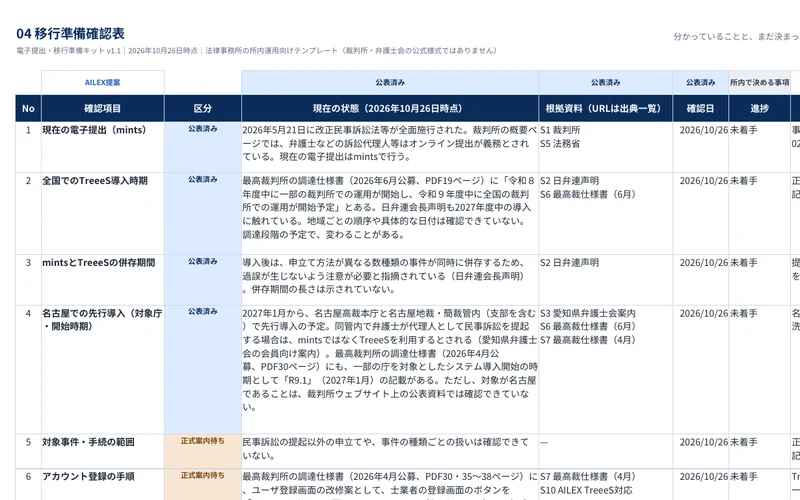Click 未着手 in the 全国でのTreeeS導入時期 row
The image size is (800, 500).
[743, 181]
